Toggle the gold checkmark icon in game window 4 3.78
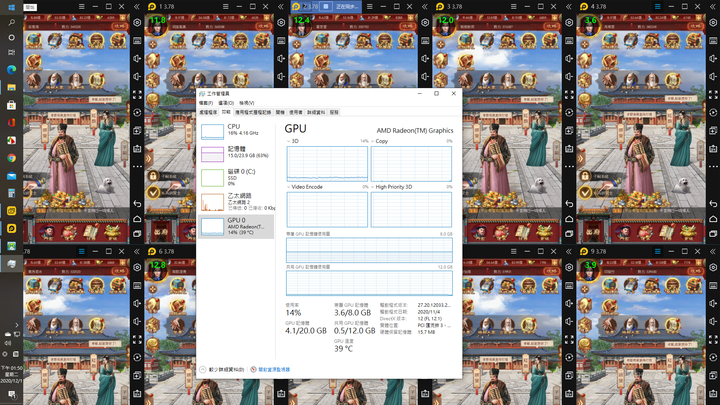 585,192
